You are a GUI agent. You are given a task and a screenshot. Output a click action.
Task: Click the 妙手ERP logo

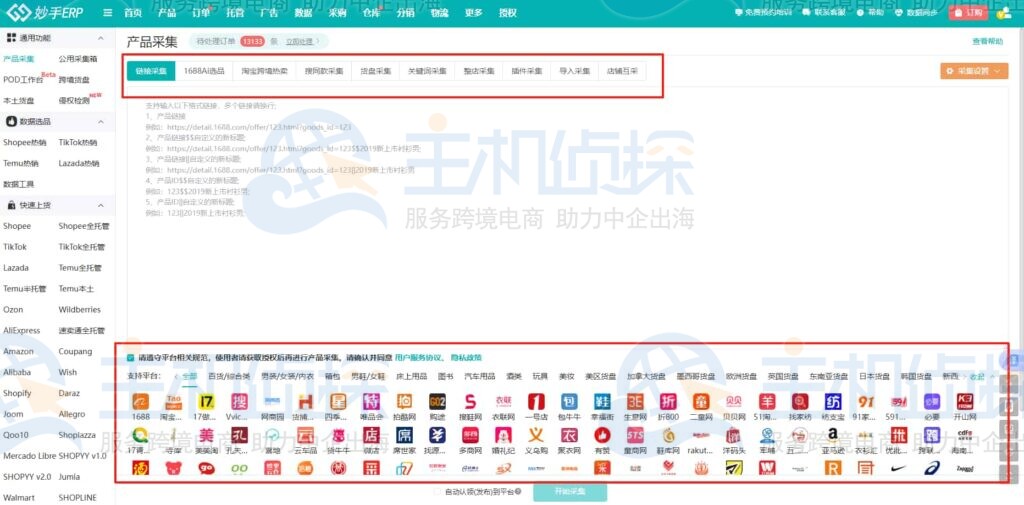pos(44,12)
